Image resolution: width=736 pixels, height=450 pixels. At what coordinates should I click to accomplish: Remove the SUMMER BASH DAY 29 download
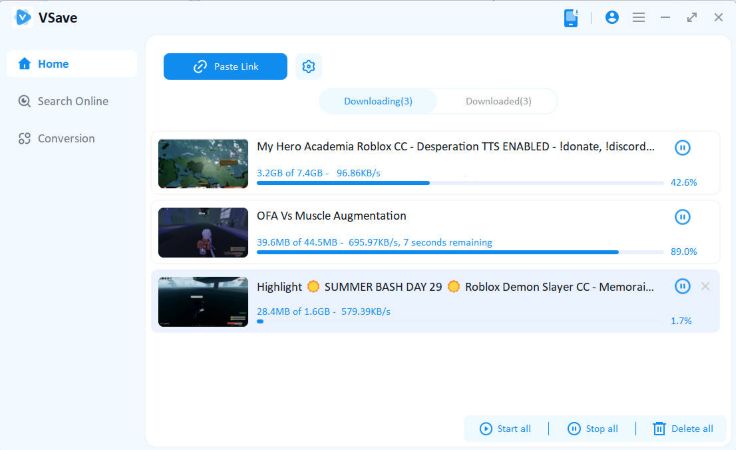(705, 286)
